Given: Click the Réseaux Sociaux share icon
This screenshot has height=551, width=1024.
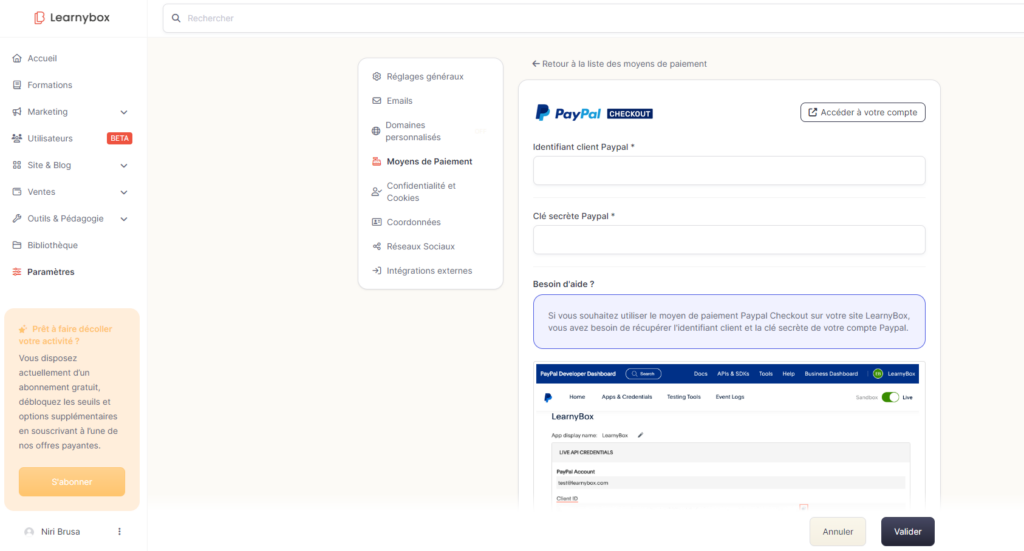Looking at the screenshot, I should tap(376, 246).
